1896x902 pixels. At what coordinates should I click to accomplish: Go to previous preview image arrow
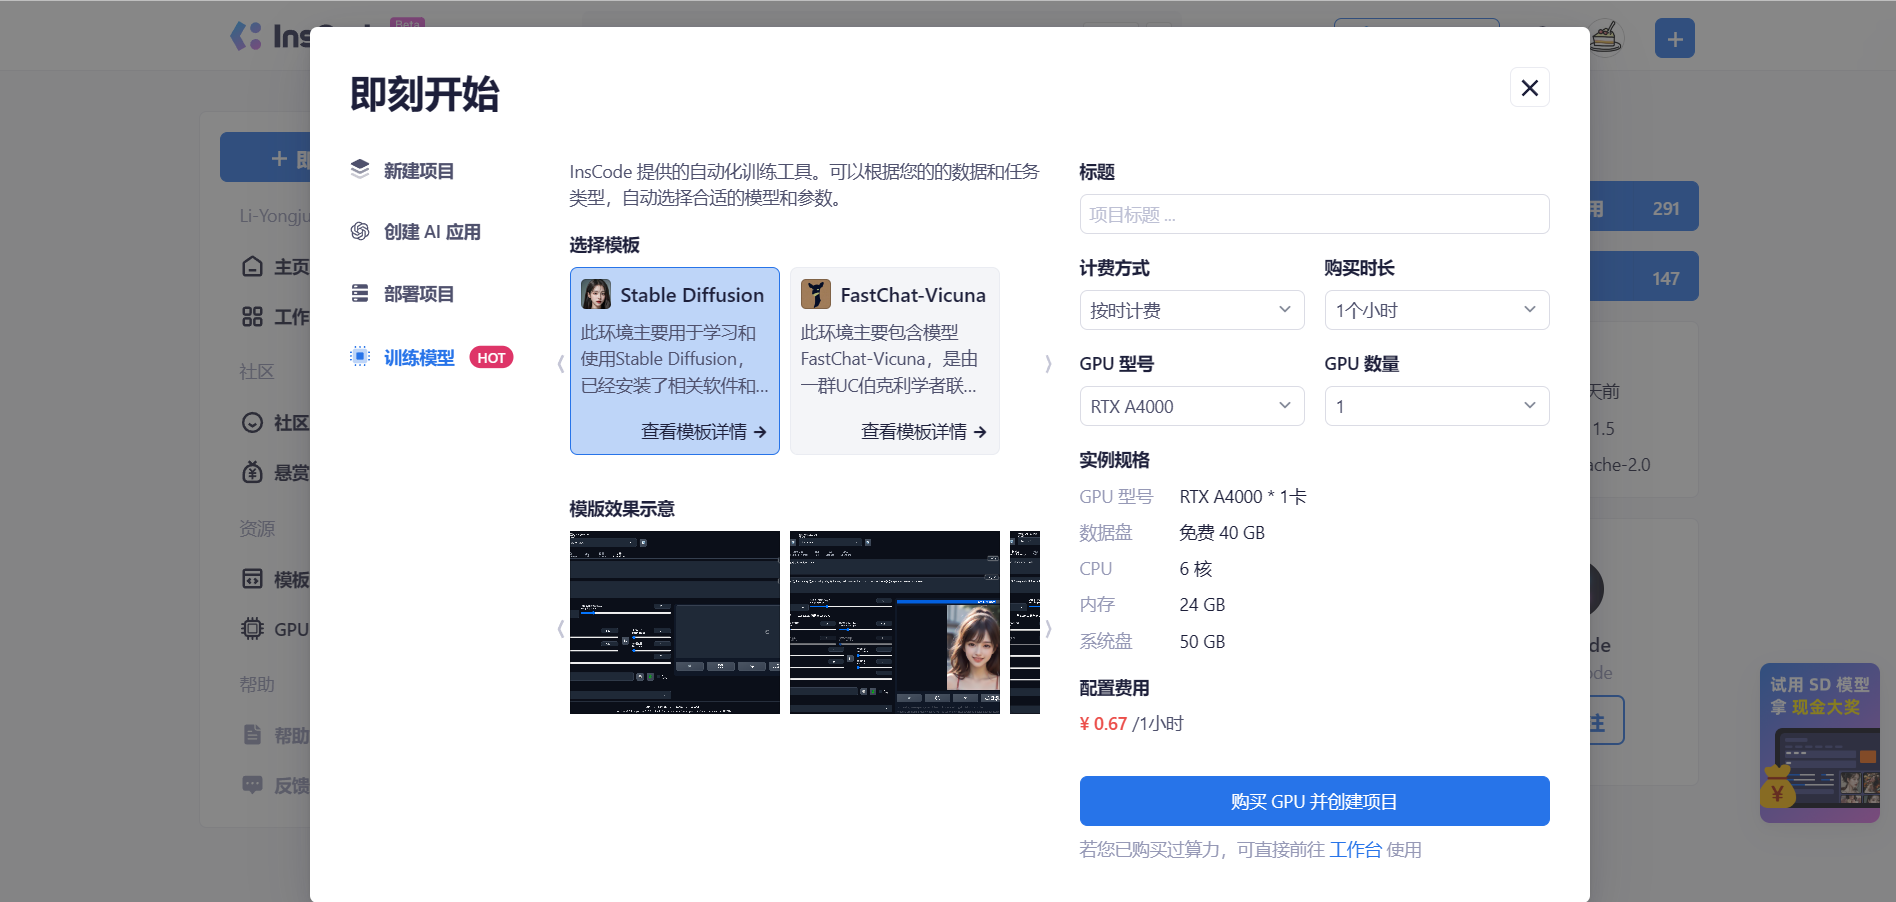(x=561, y=628)
